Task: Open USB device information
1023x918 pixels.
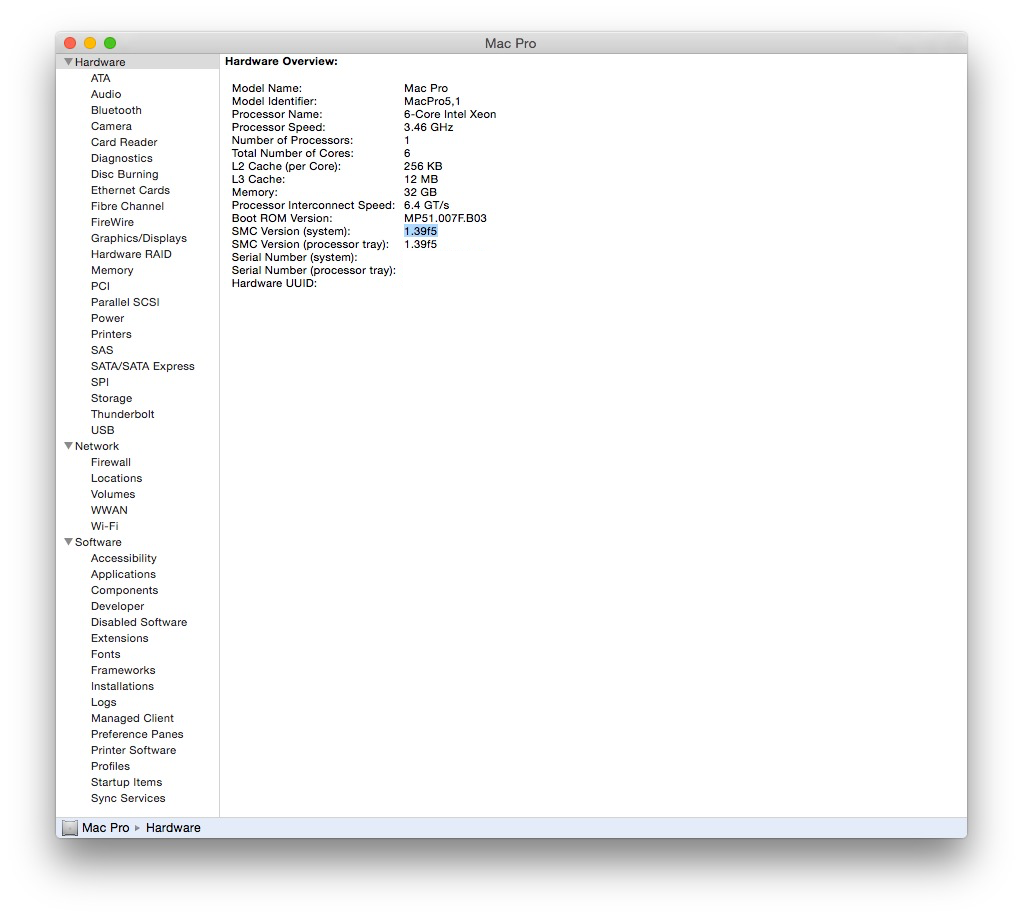Action: [x=102, y=430]
